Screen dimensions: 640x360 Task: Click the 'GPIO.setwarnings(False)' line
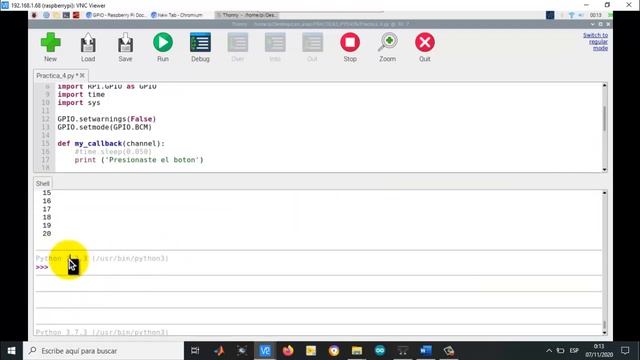point(107,119)
